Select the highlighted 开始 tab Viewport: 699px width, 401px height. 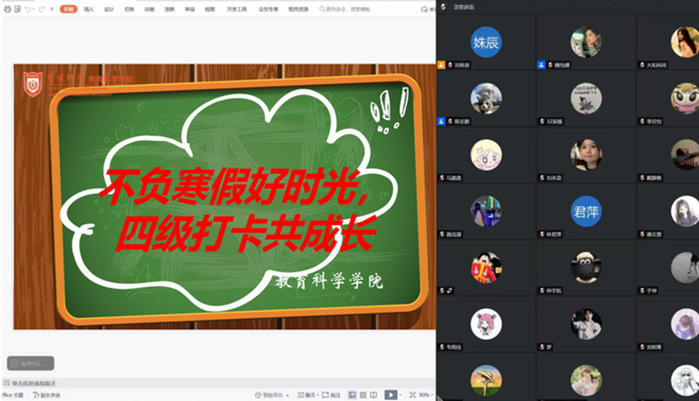click(68, 8)
